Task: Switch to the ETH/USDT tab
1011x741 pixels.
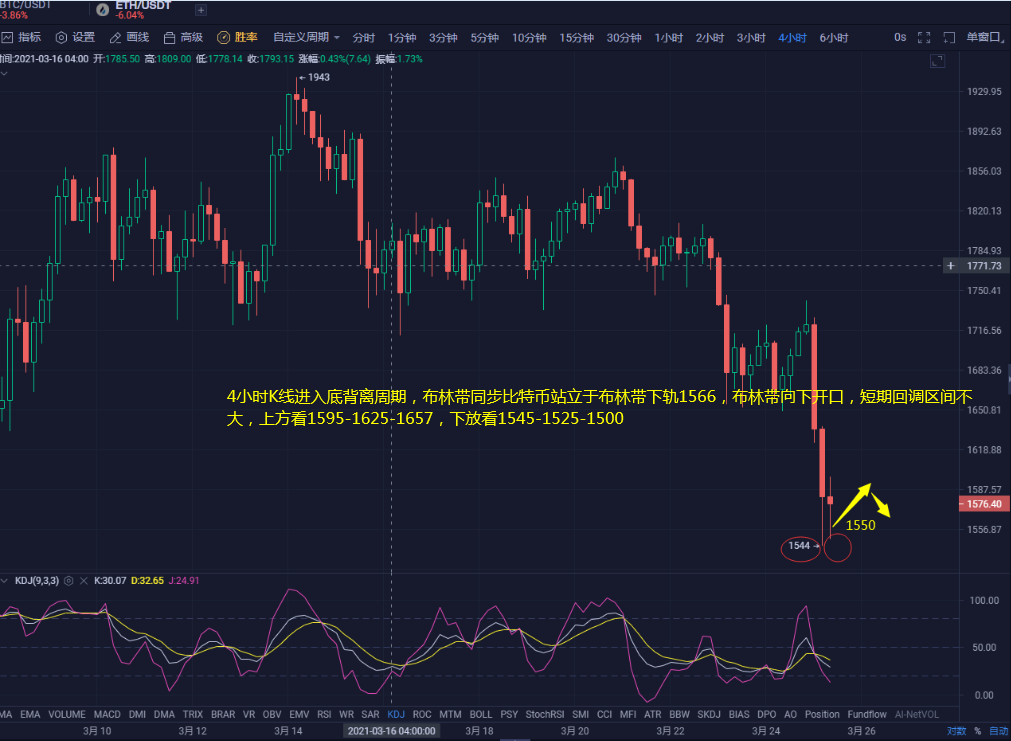Action: (143, 9)
